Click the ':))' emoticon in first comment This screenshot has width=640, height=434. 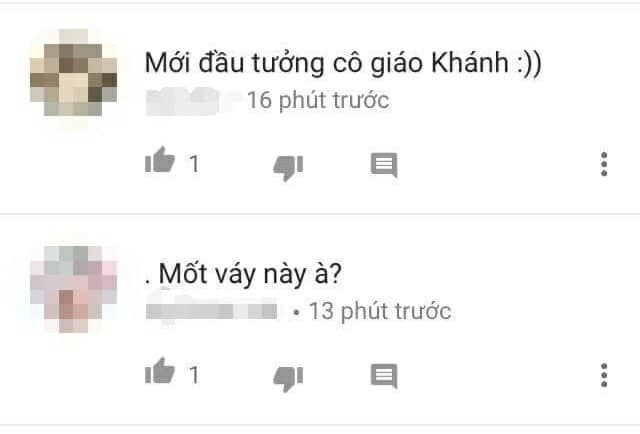tap(529, 64)
